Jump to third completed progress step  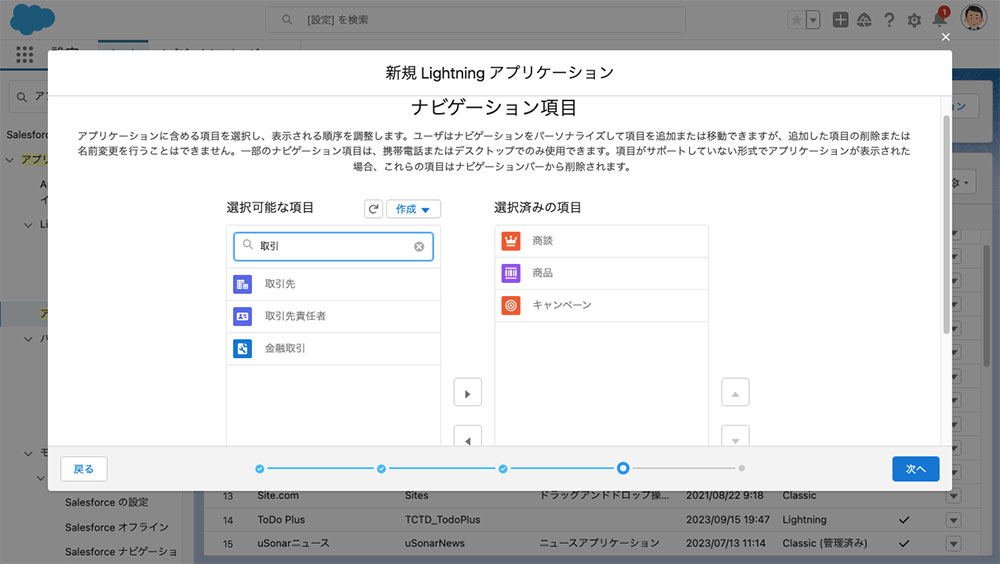coord(503,468)
